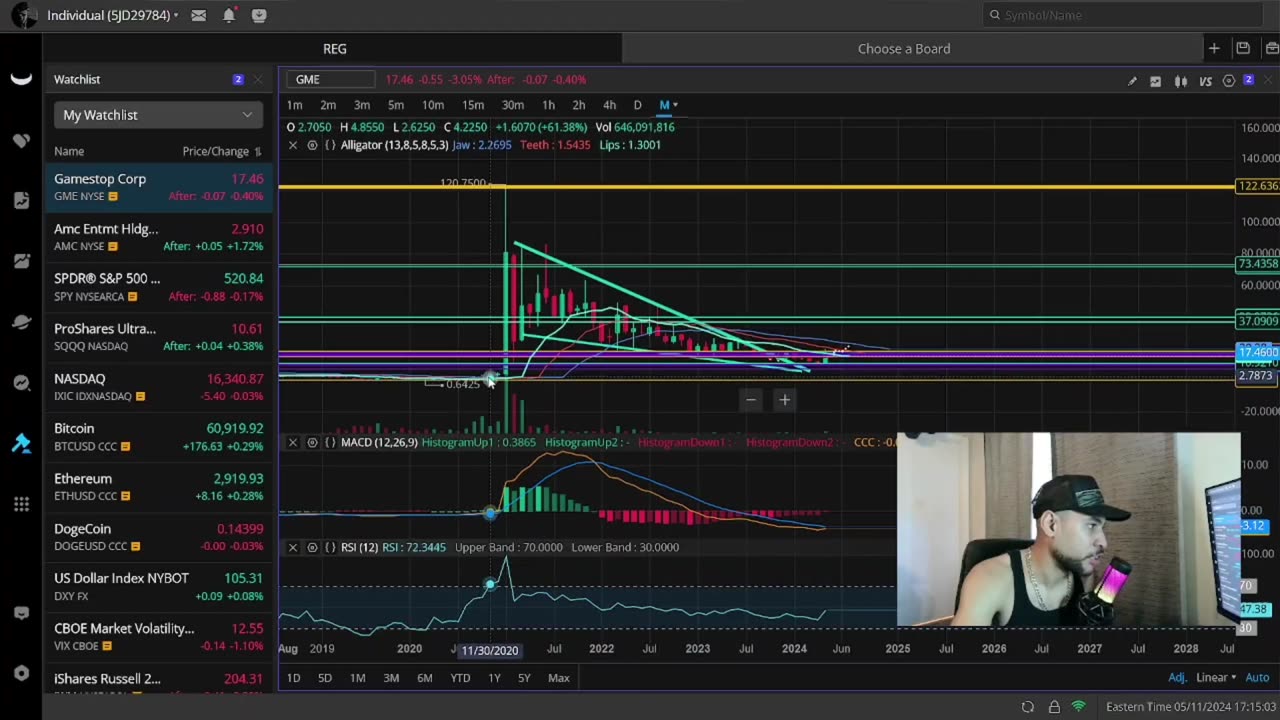The width and height of the screenshot is (1280, 720).
Task: Click the lock icon in status bar
Action: click(1054, 707)
